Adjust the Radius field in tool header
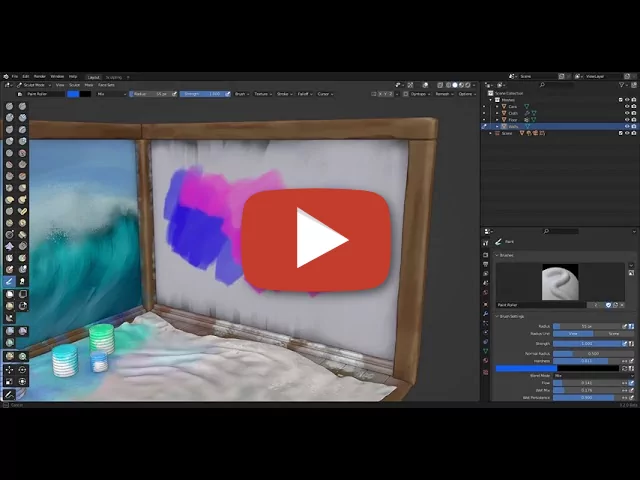Screen dimensions: 640x480 tap(150, 94)
